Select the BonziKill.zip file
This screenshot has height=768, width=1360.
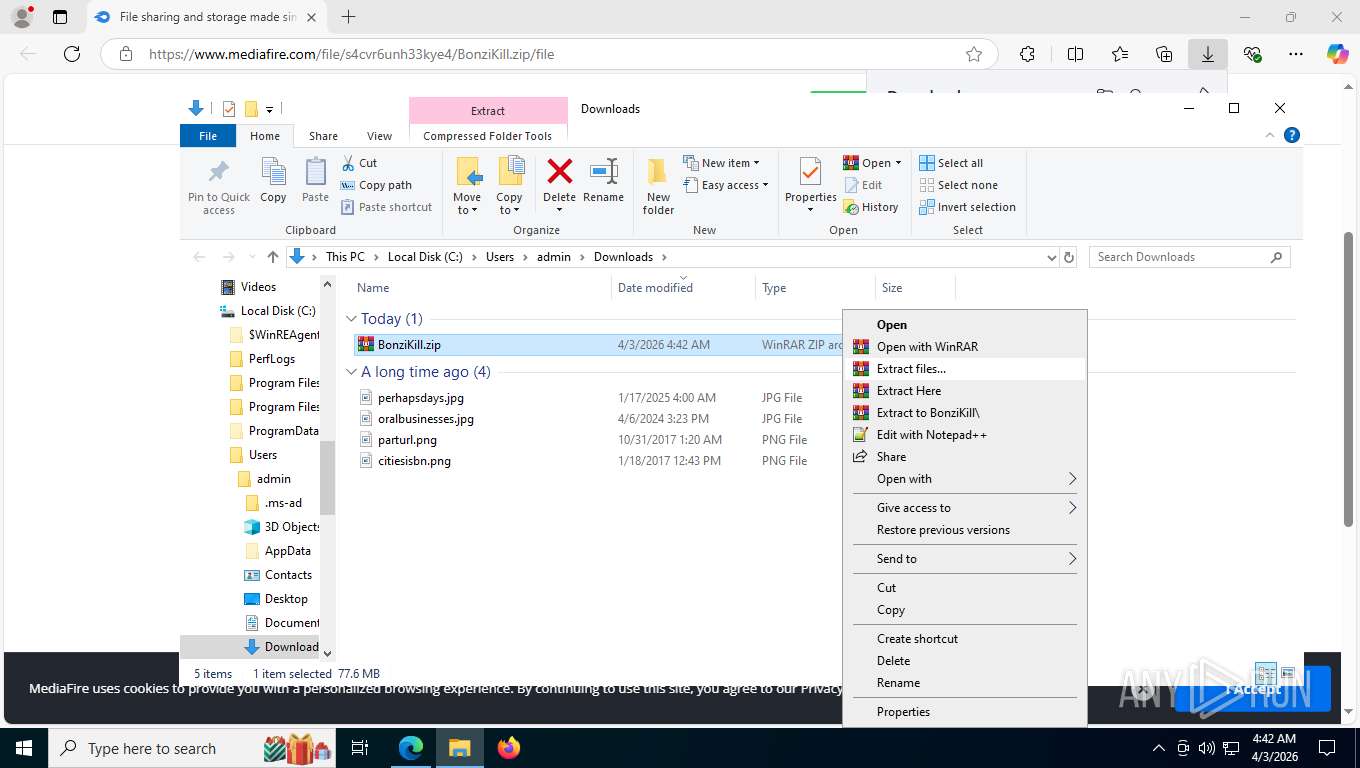(409, 345)
